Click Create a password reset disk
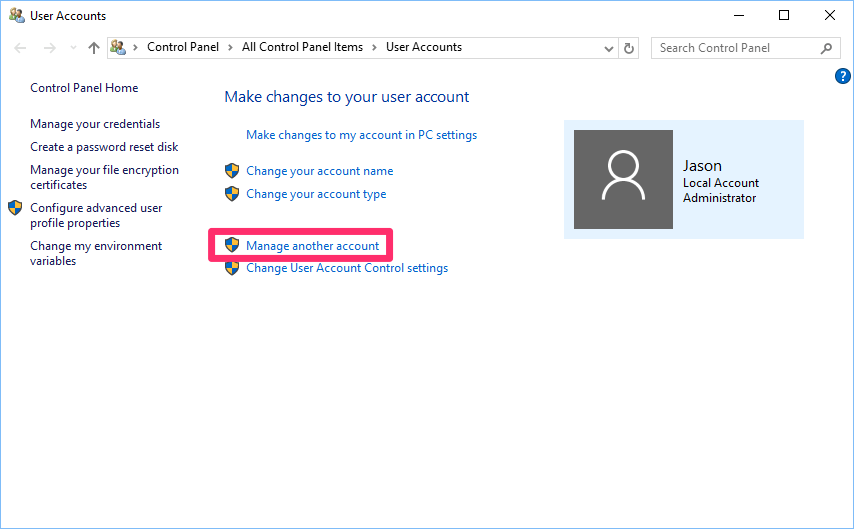This screenshot has width=854, height=529. point(104,147)
